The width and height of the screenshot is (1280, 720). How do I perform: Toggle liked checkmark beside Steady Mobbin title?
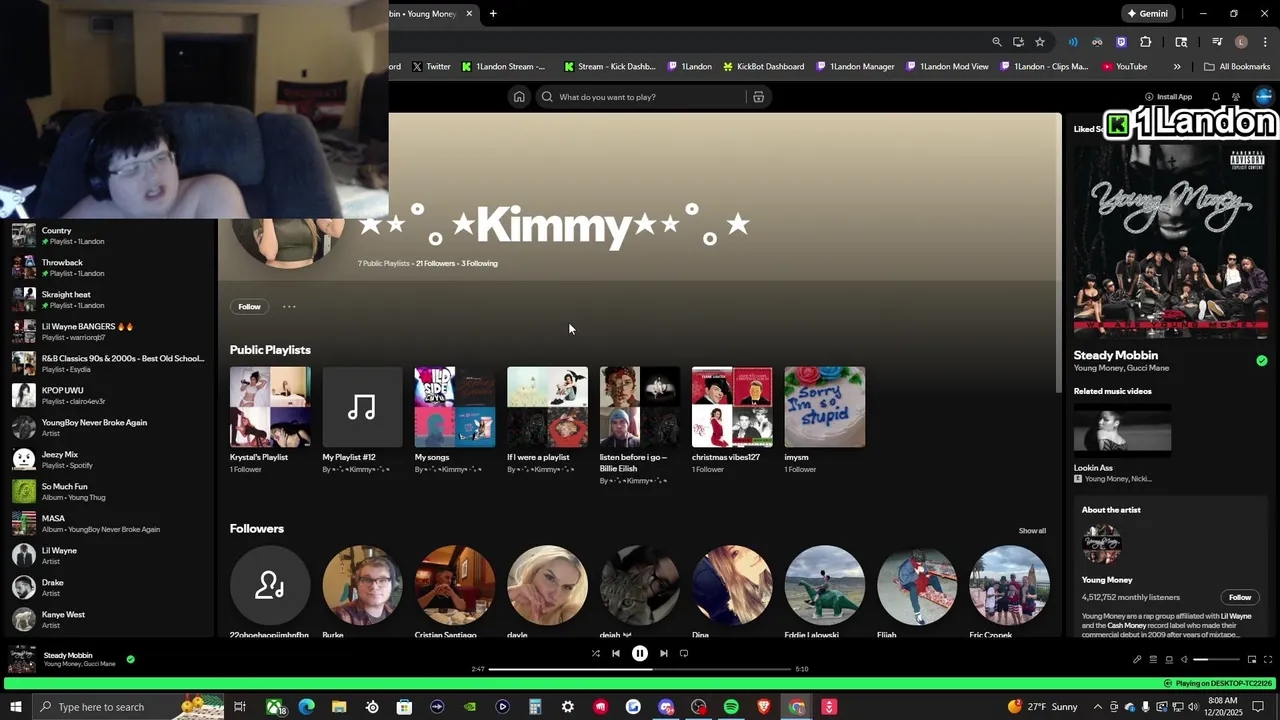(1262, 361)
